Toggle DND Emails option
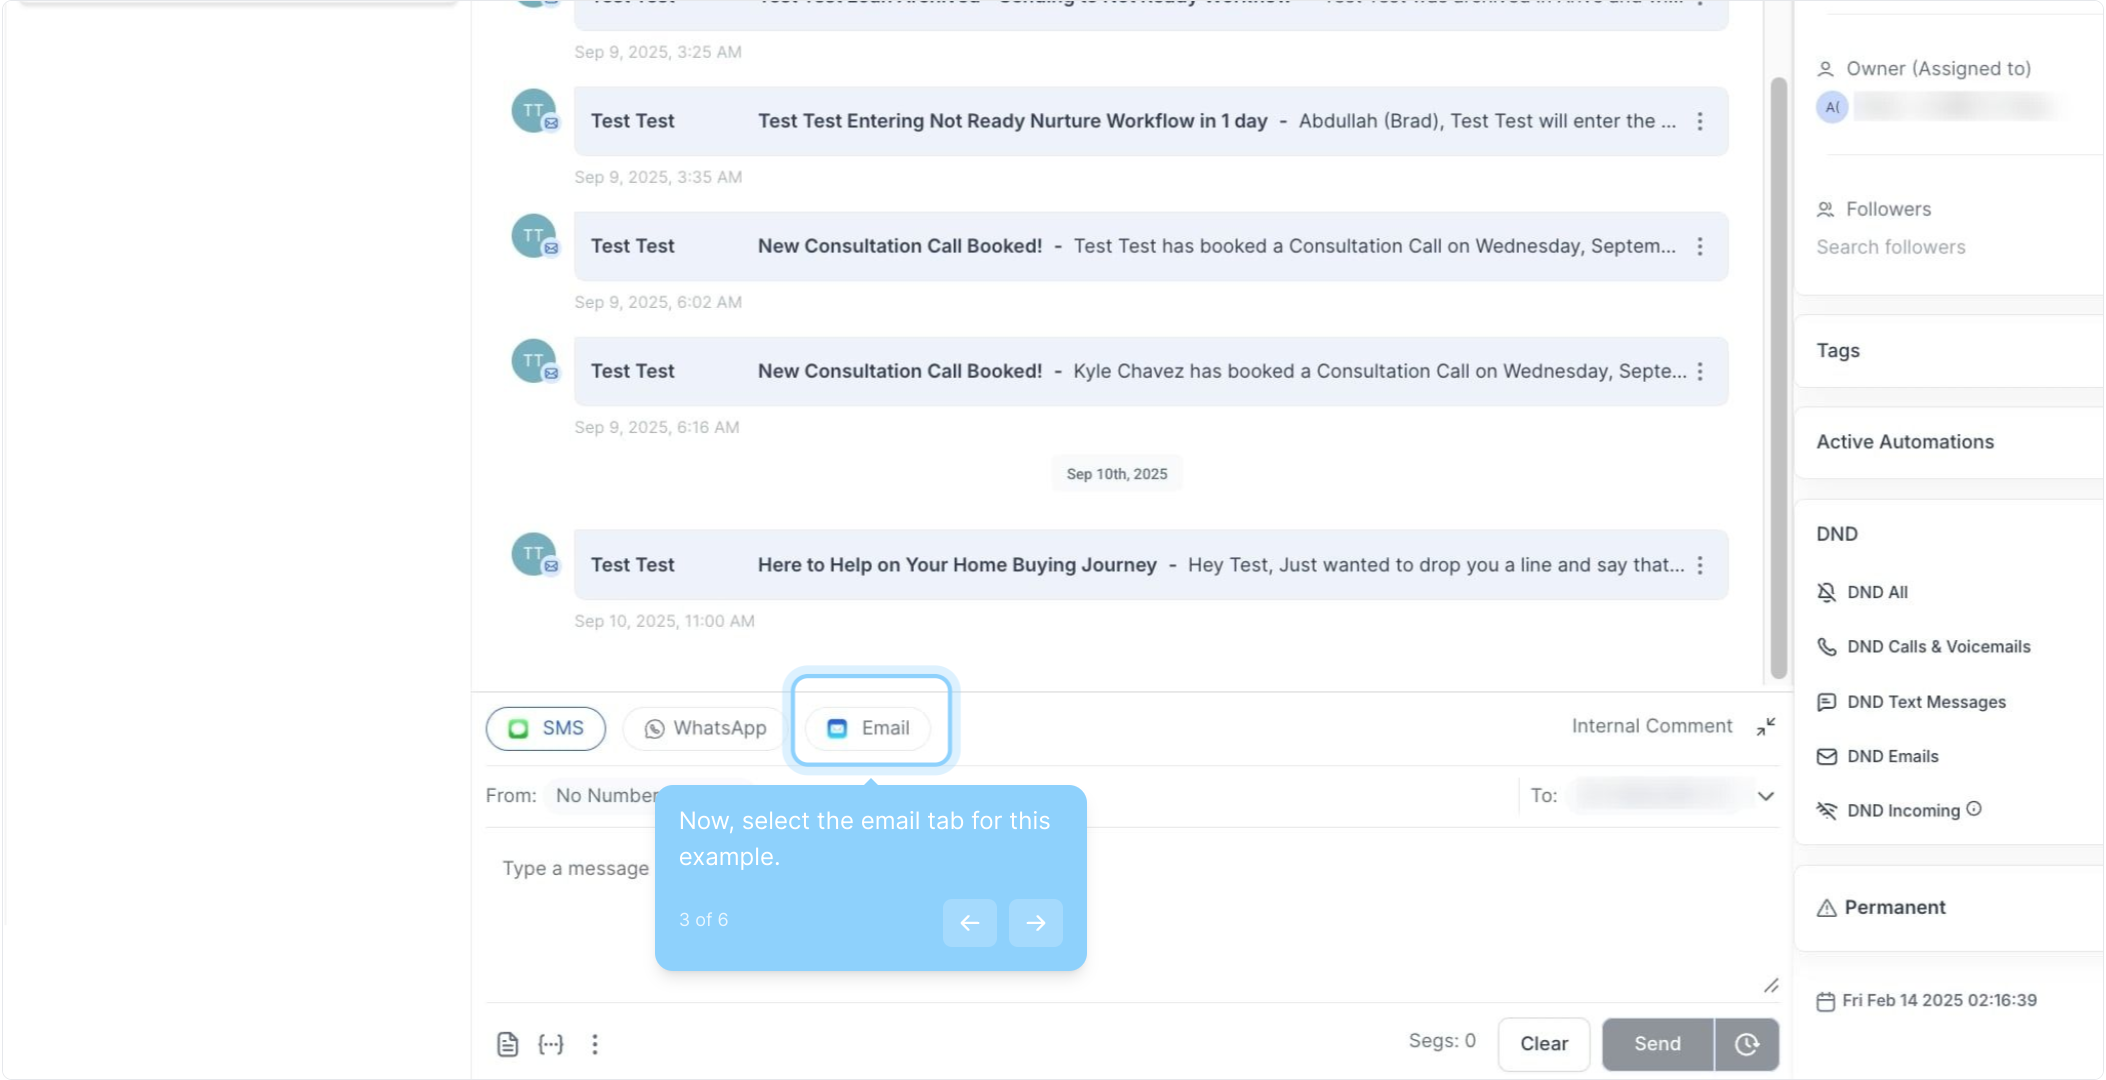2106x1080 pixels. click(1891, 756)
